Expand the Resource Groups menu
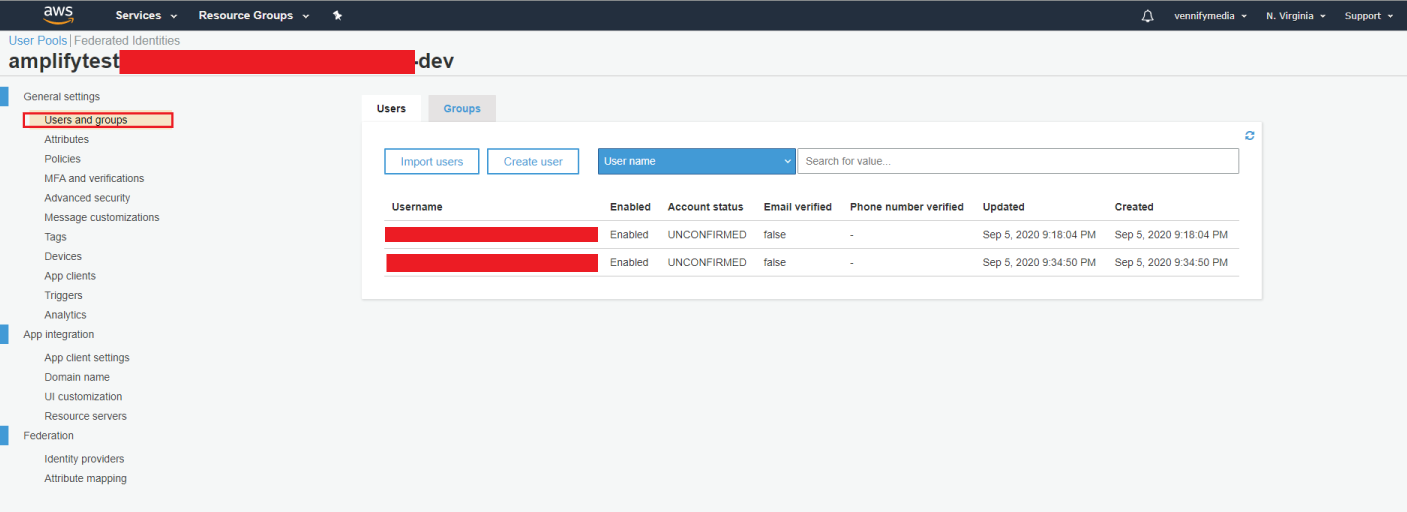 (254, 15)
